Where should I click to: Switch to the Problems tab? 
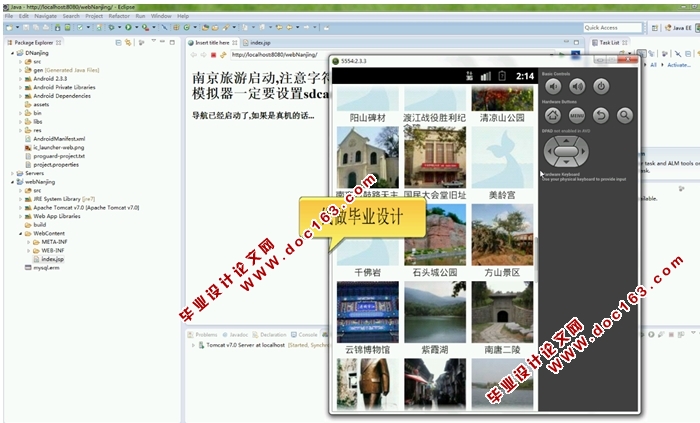[203, 335]
